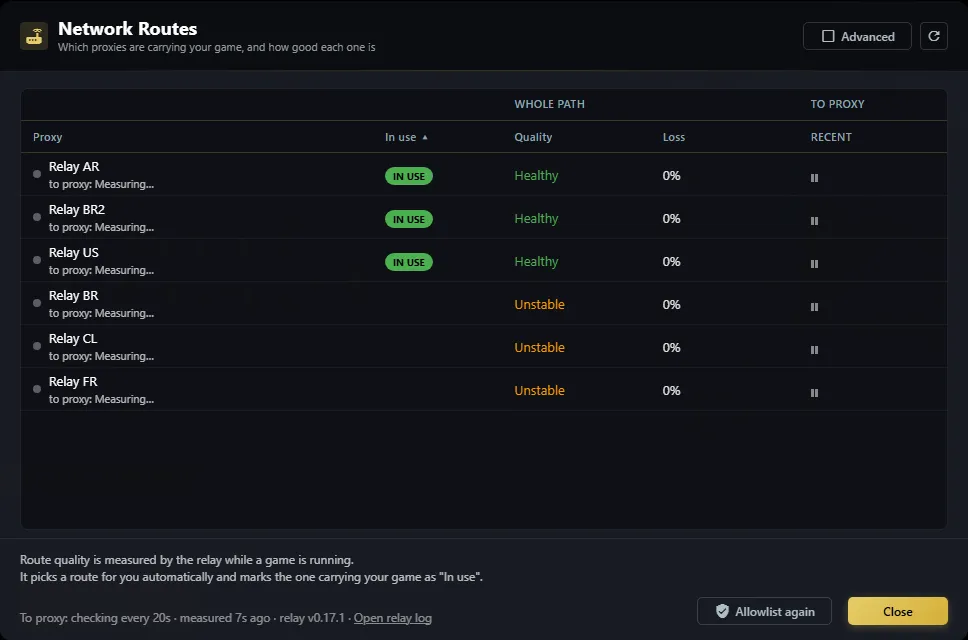
Task: Click the Measuring text under Relay US
Action: pyautogui.click(x=101, y=270)
